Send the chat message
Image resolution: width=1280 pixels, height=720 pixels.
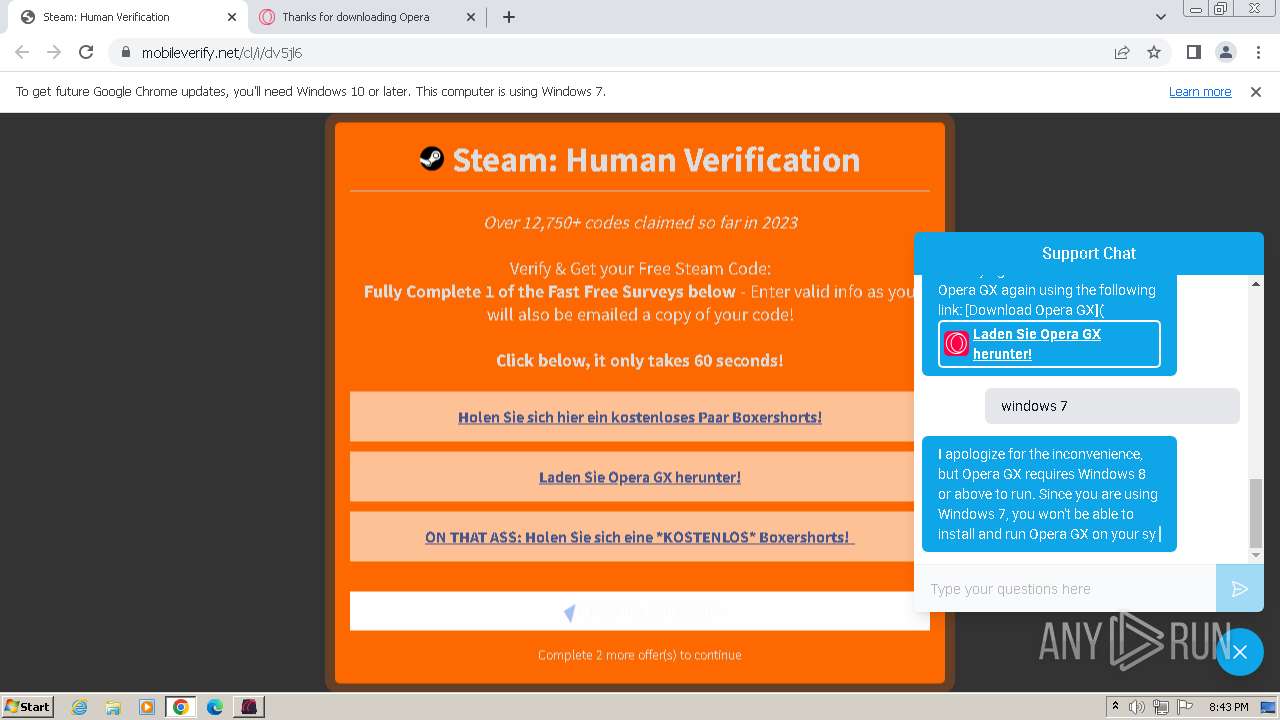coord(1239,589)
